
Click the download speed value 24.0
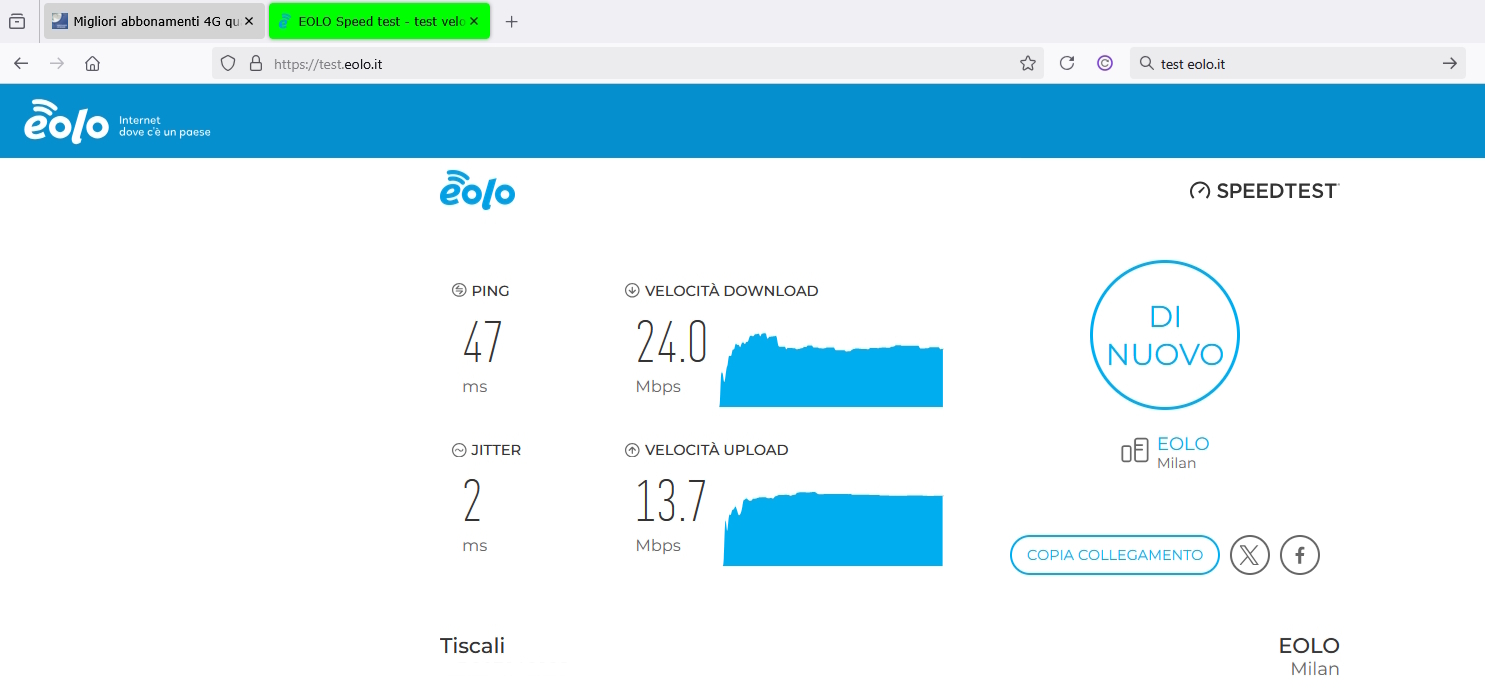tap(672, 343)
